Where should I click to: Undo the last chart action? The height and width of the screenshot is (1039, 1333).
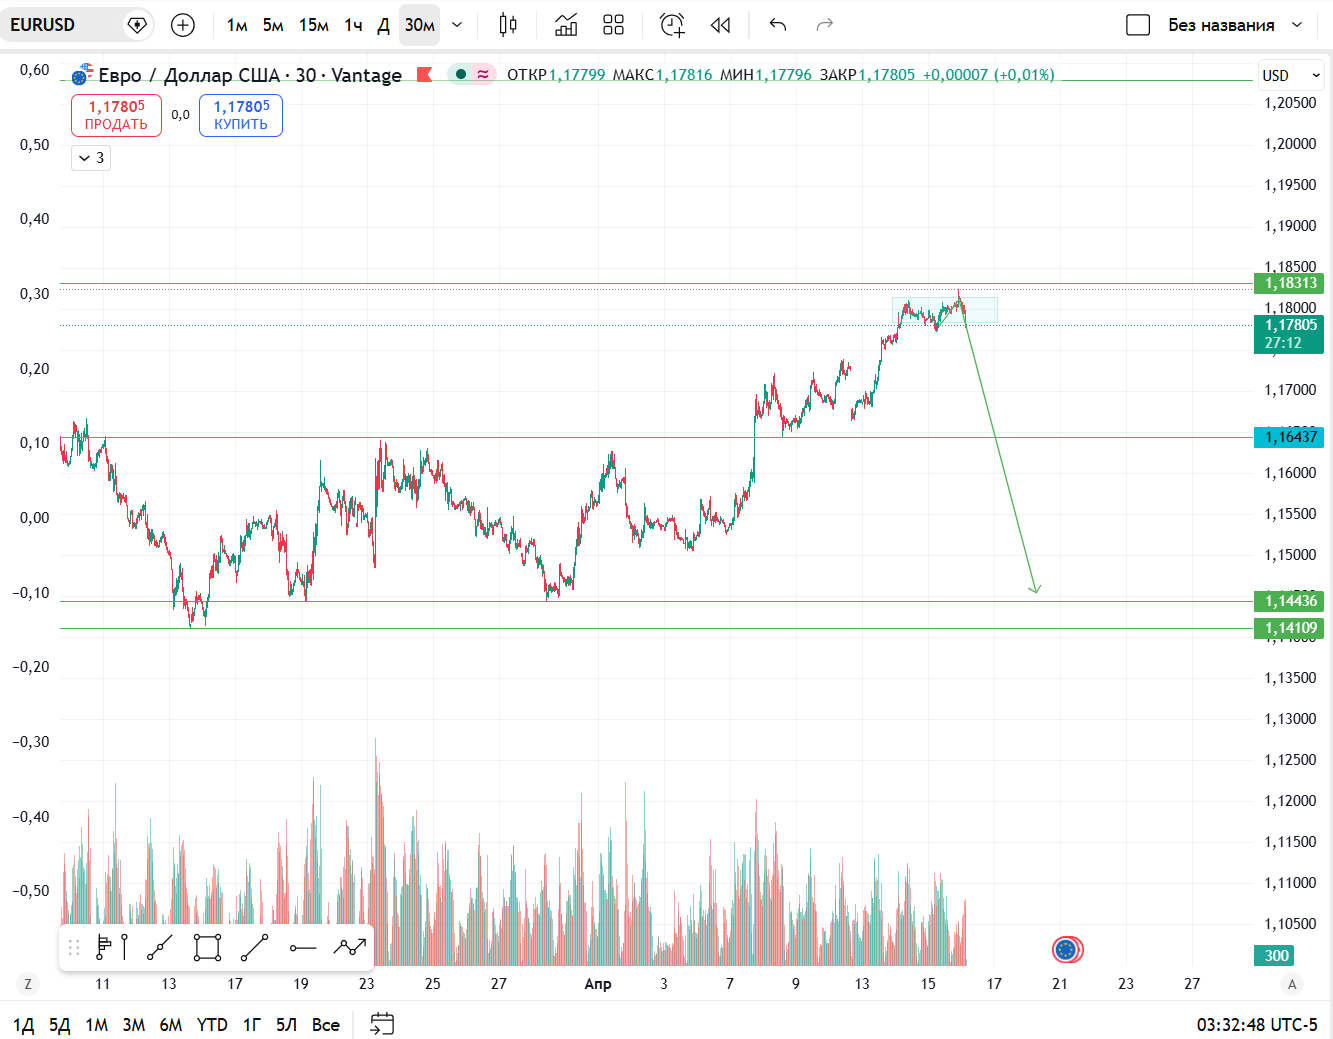click(778, 25)
